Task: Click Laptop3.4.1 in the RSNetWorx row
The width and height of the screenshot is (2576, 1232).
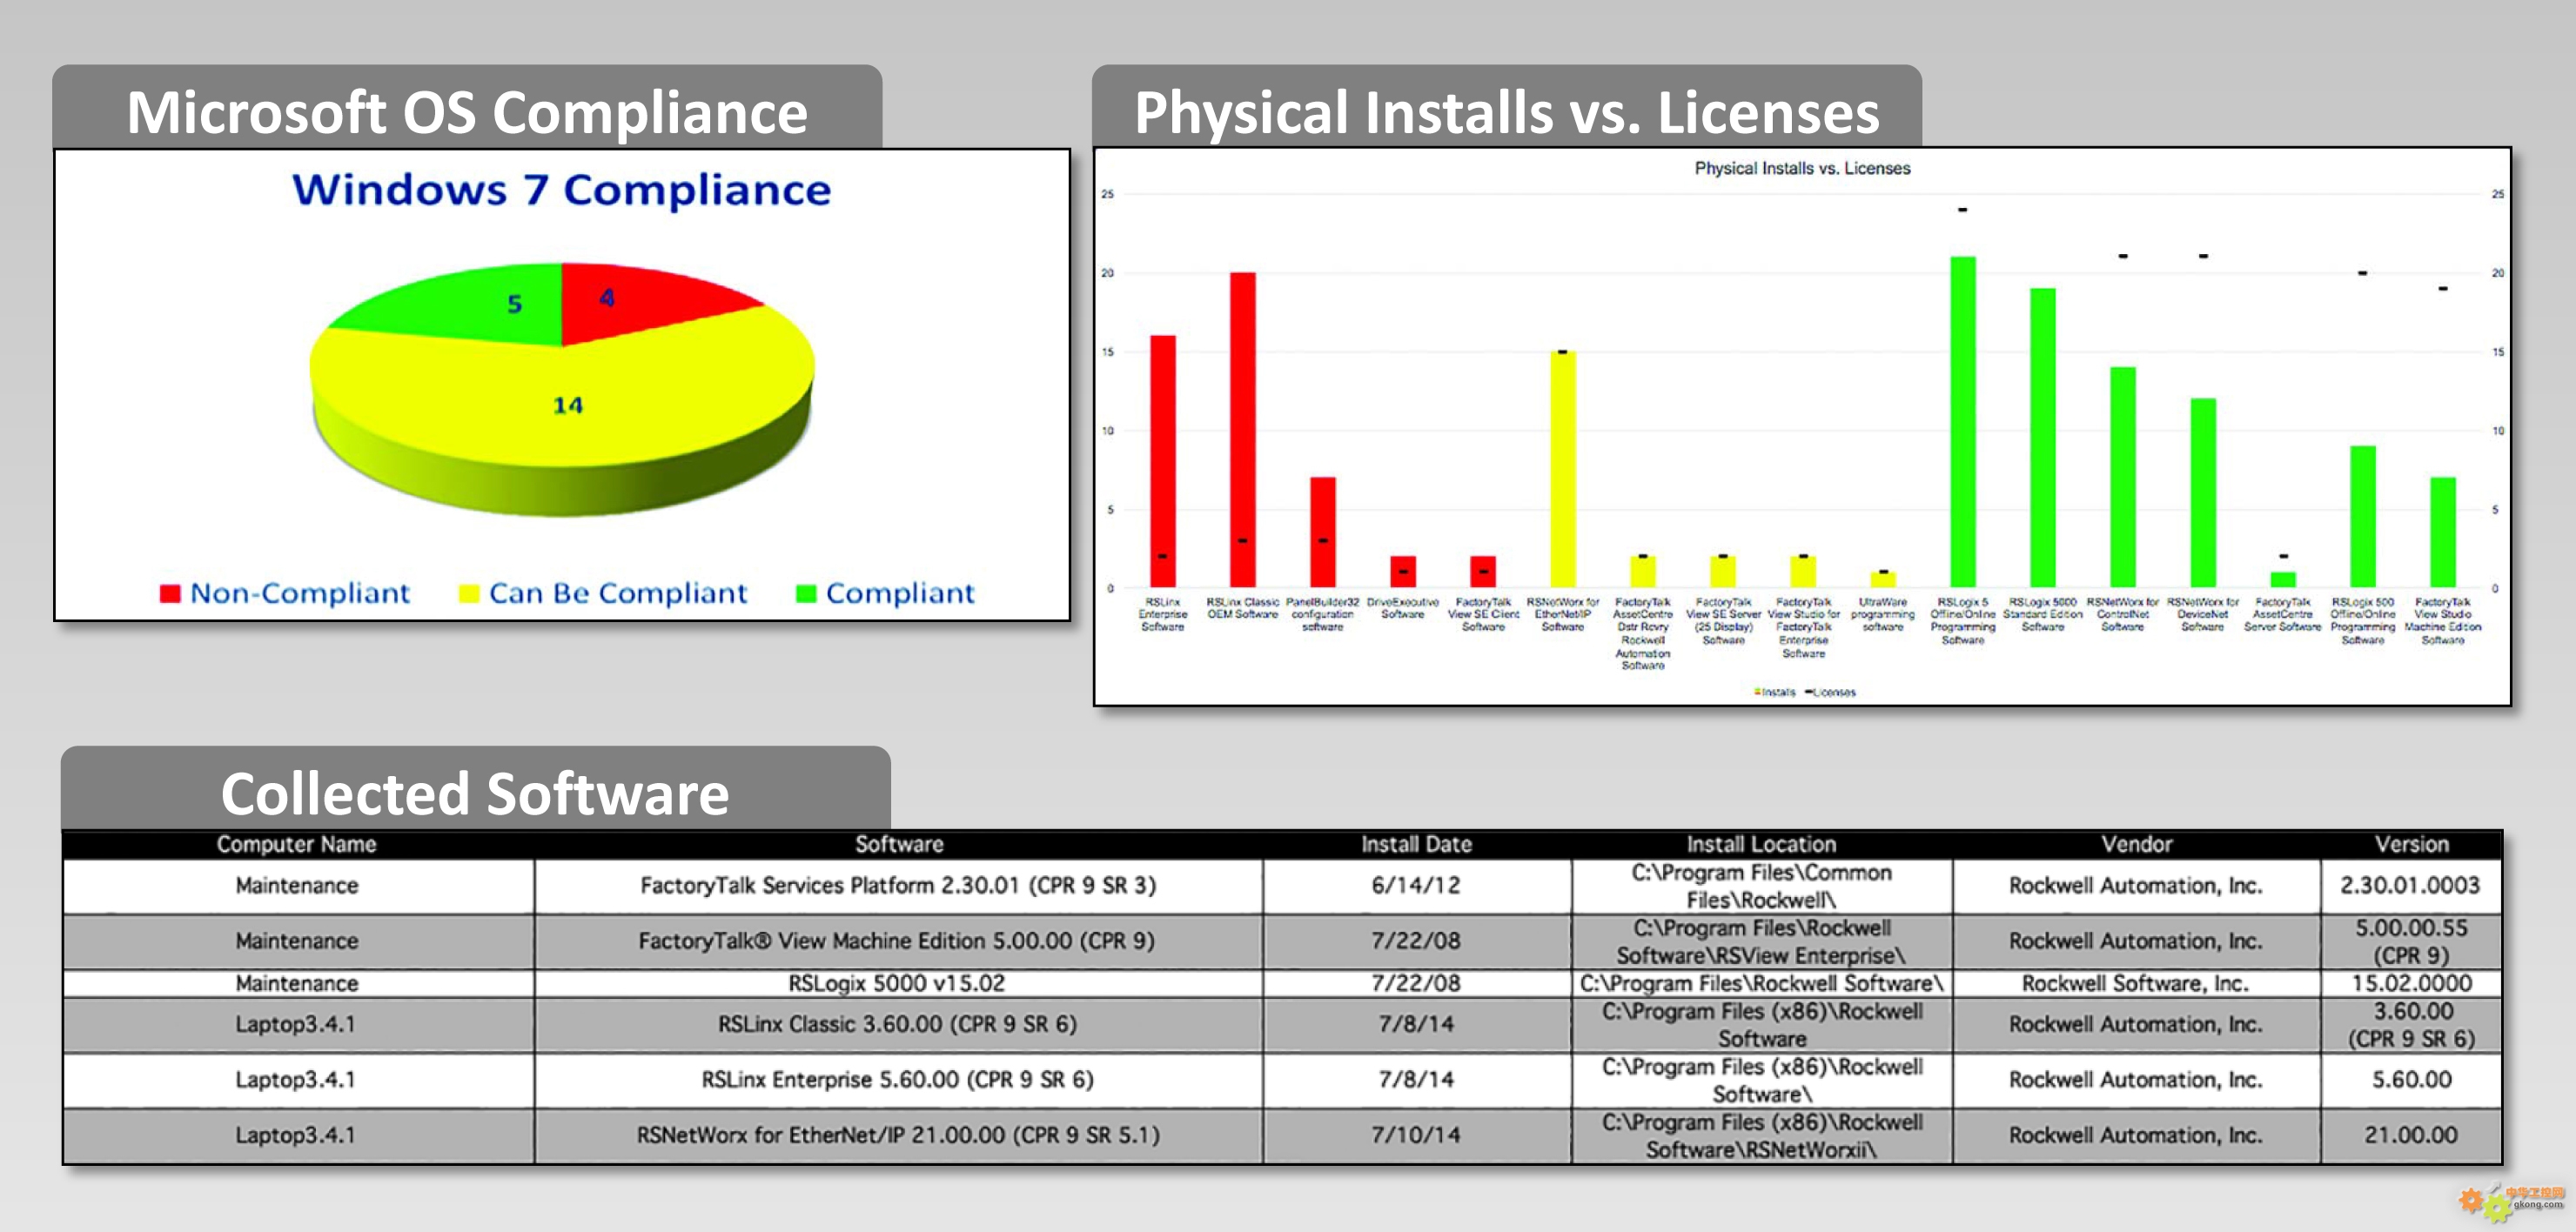Action: (x=297, y=1135)
